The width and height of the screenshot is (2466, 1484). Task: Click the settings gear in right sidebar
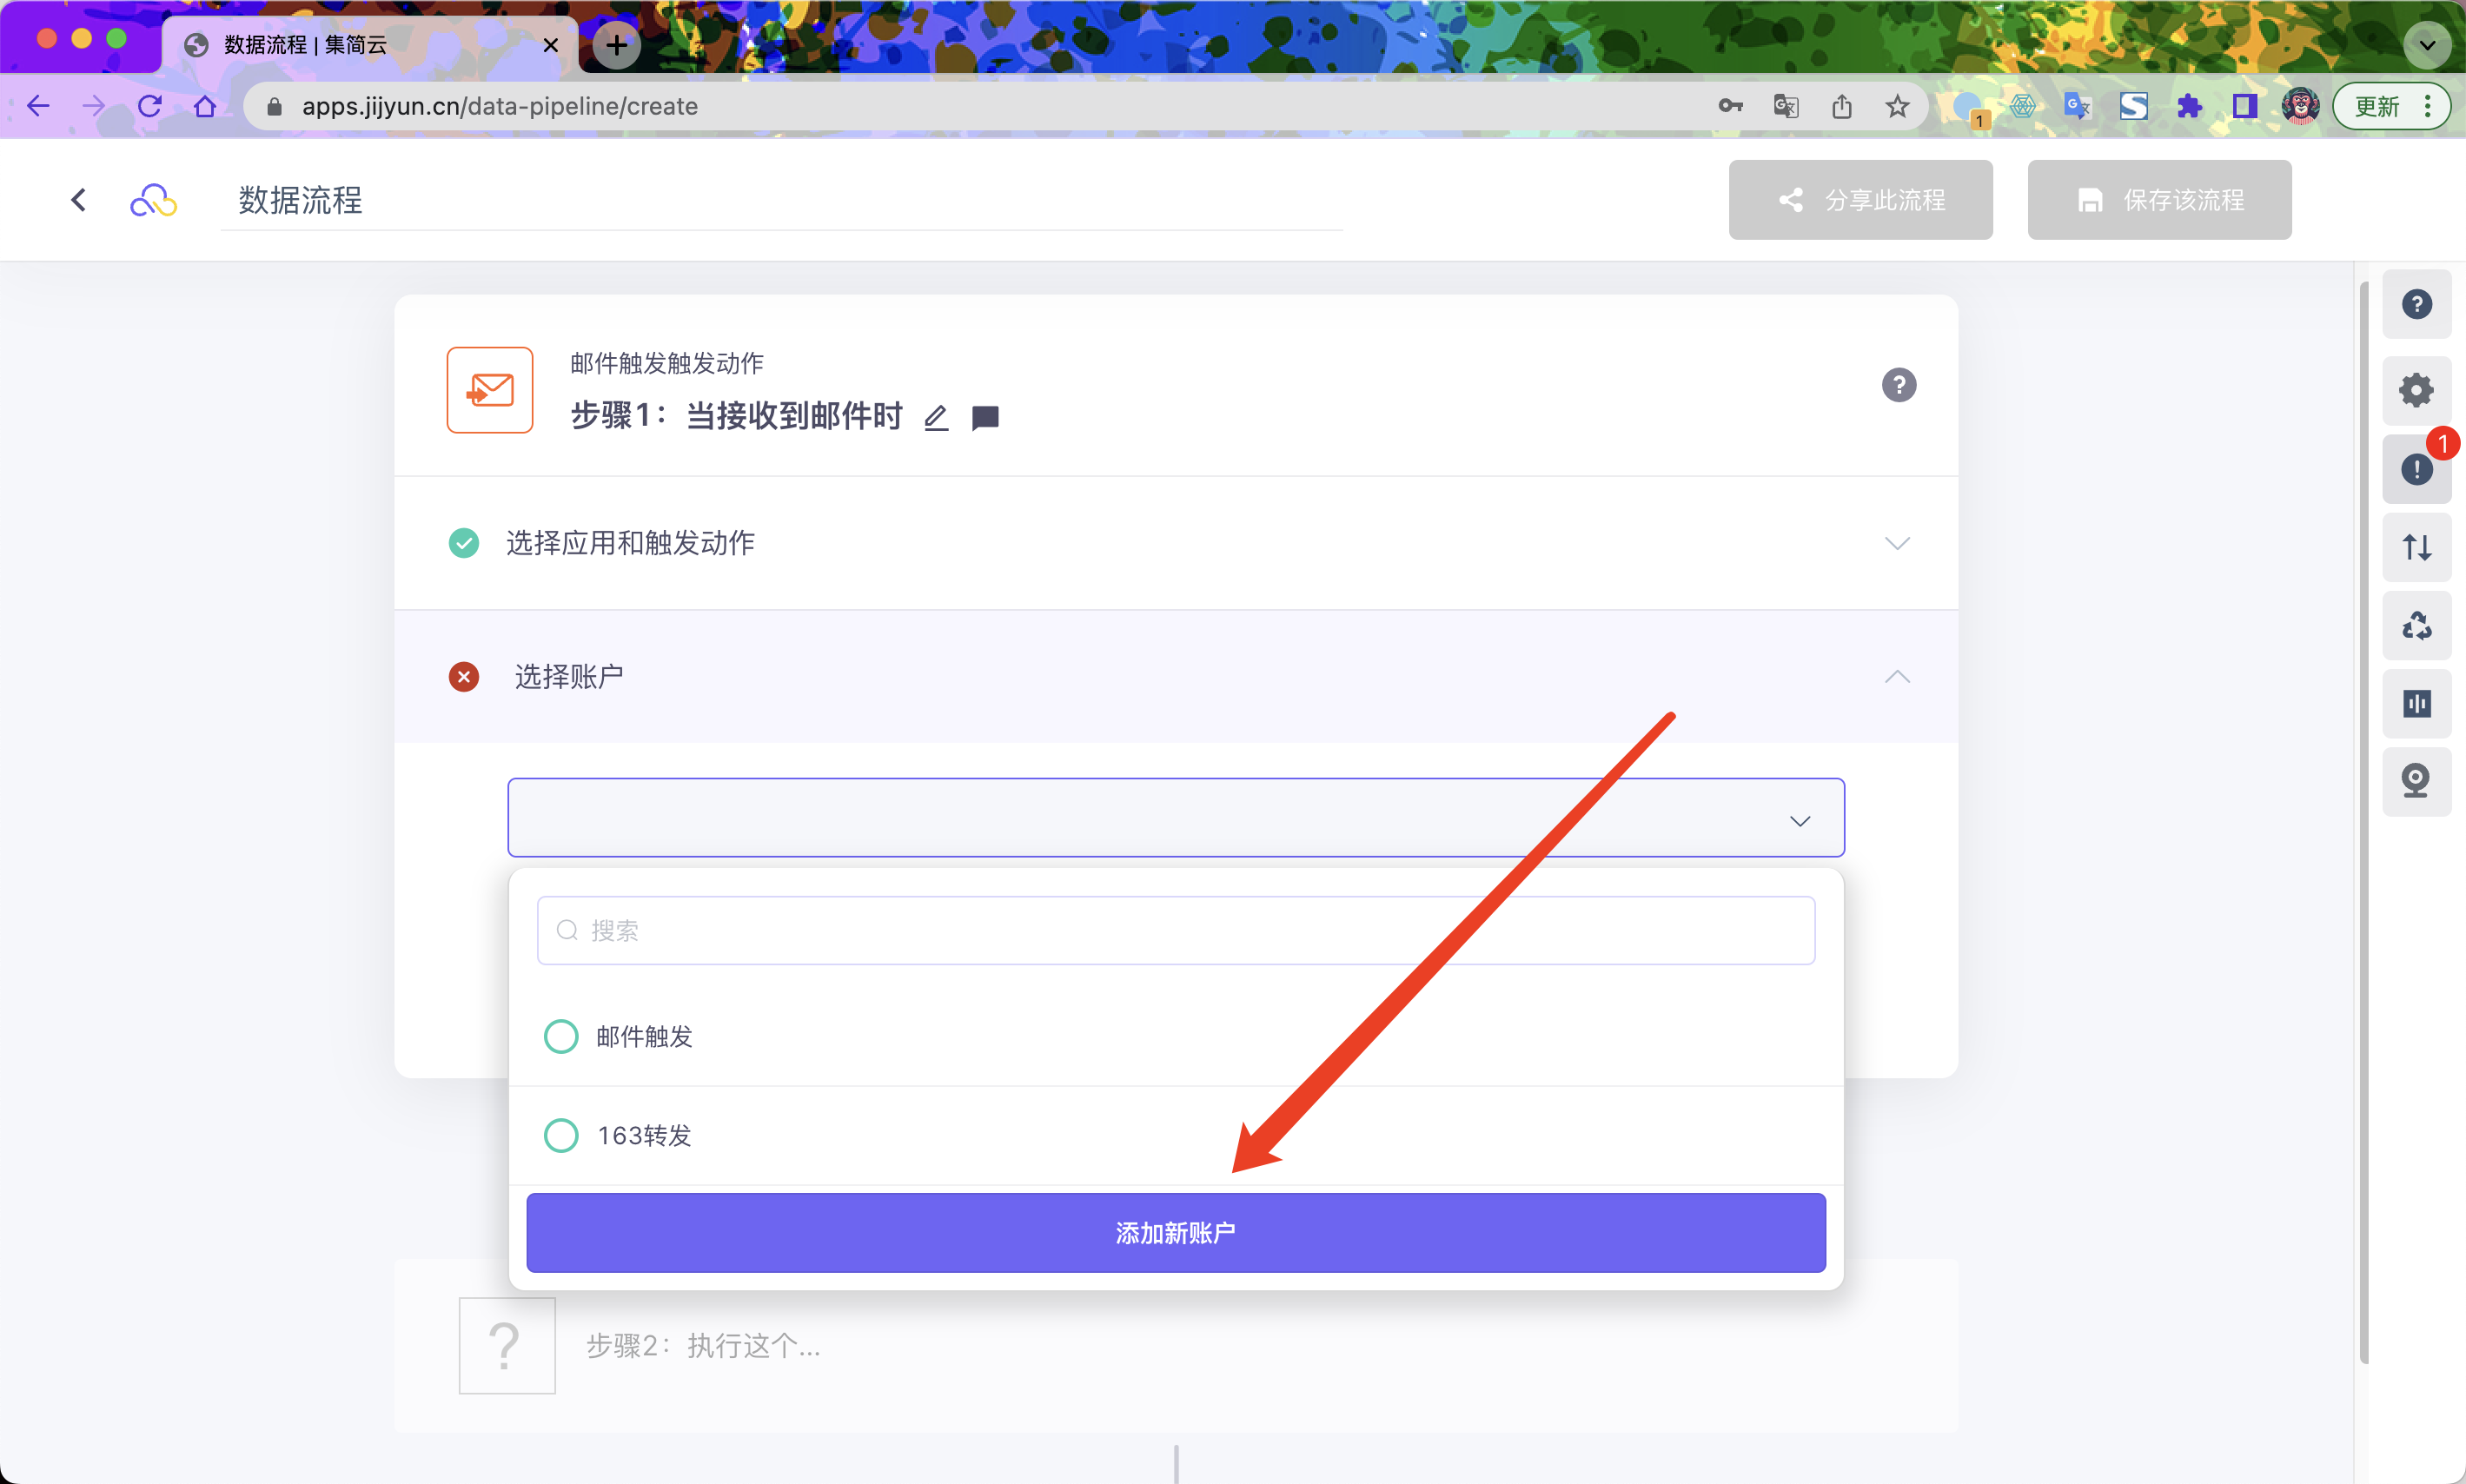[x=2416, y=390]
